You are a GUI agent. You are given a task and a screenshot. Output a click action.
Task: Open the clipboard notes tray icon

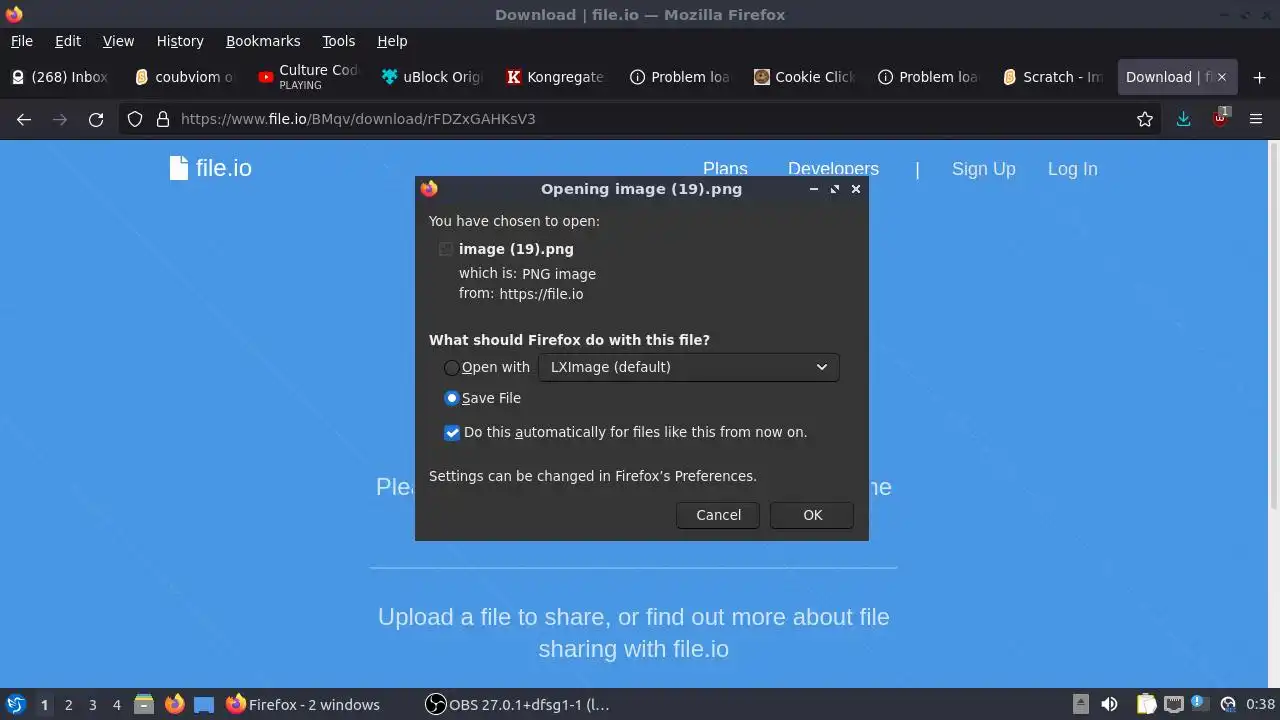tap(1146, 704)
